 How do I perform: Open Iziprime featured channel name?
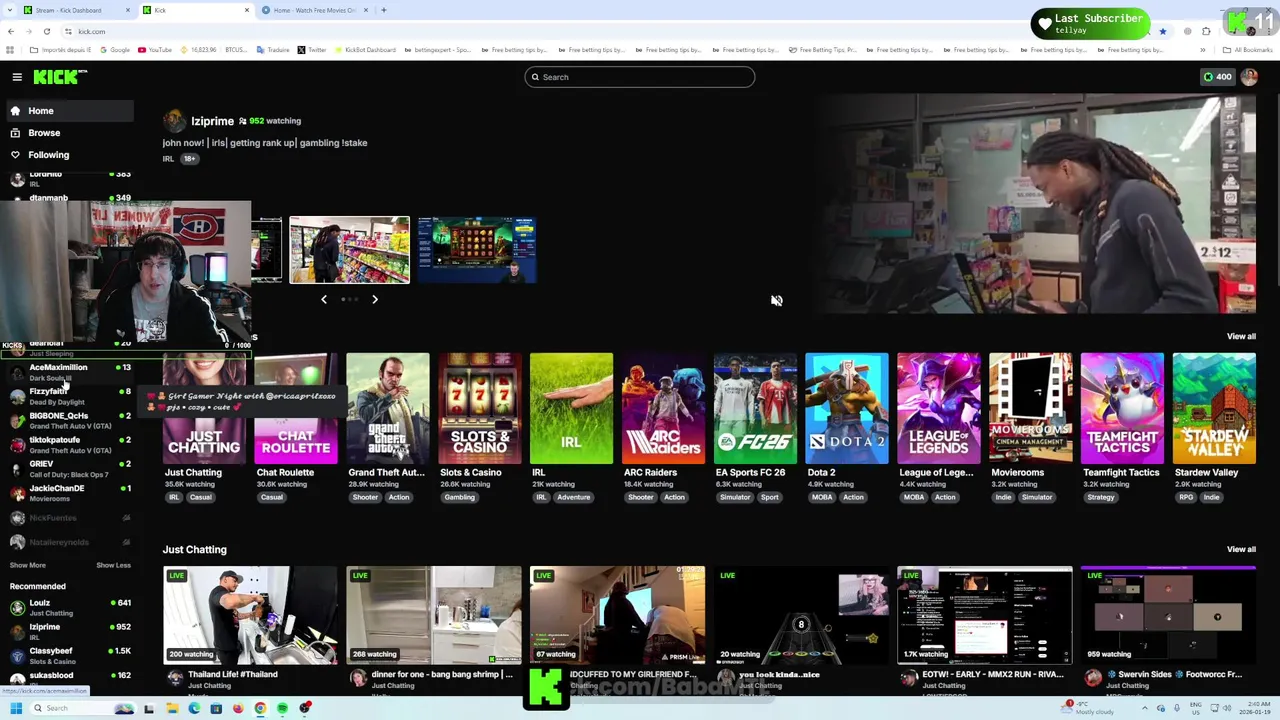click(x=212, y=121)
